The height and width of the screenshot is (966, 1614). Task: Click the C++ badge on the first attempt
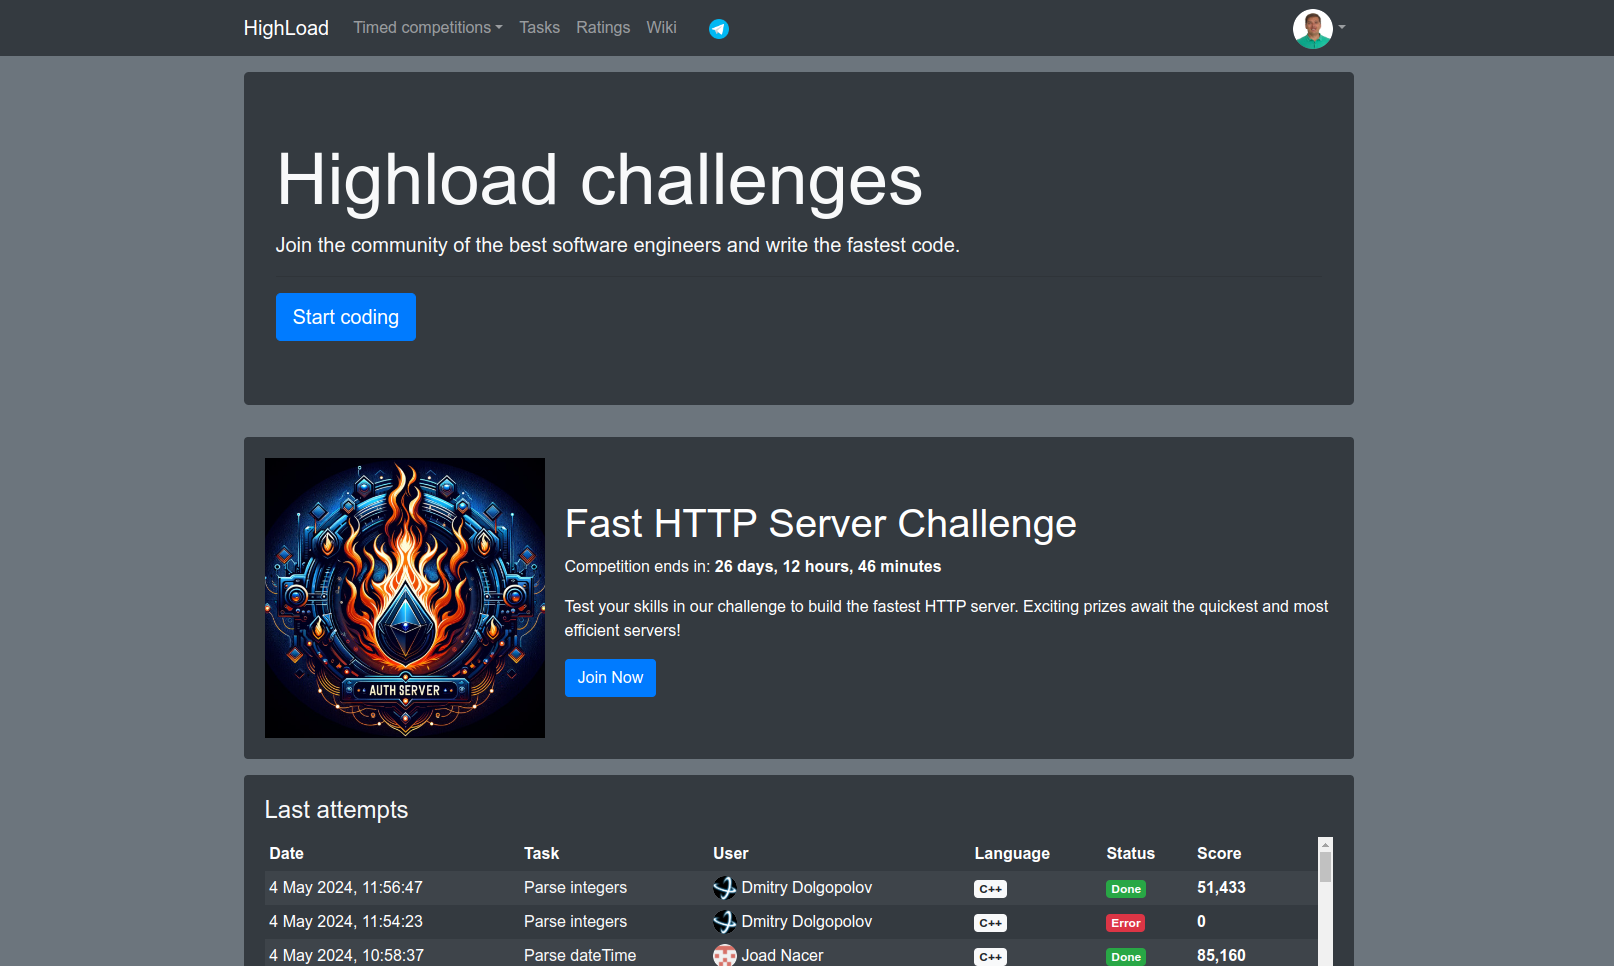pos(989,888)
